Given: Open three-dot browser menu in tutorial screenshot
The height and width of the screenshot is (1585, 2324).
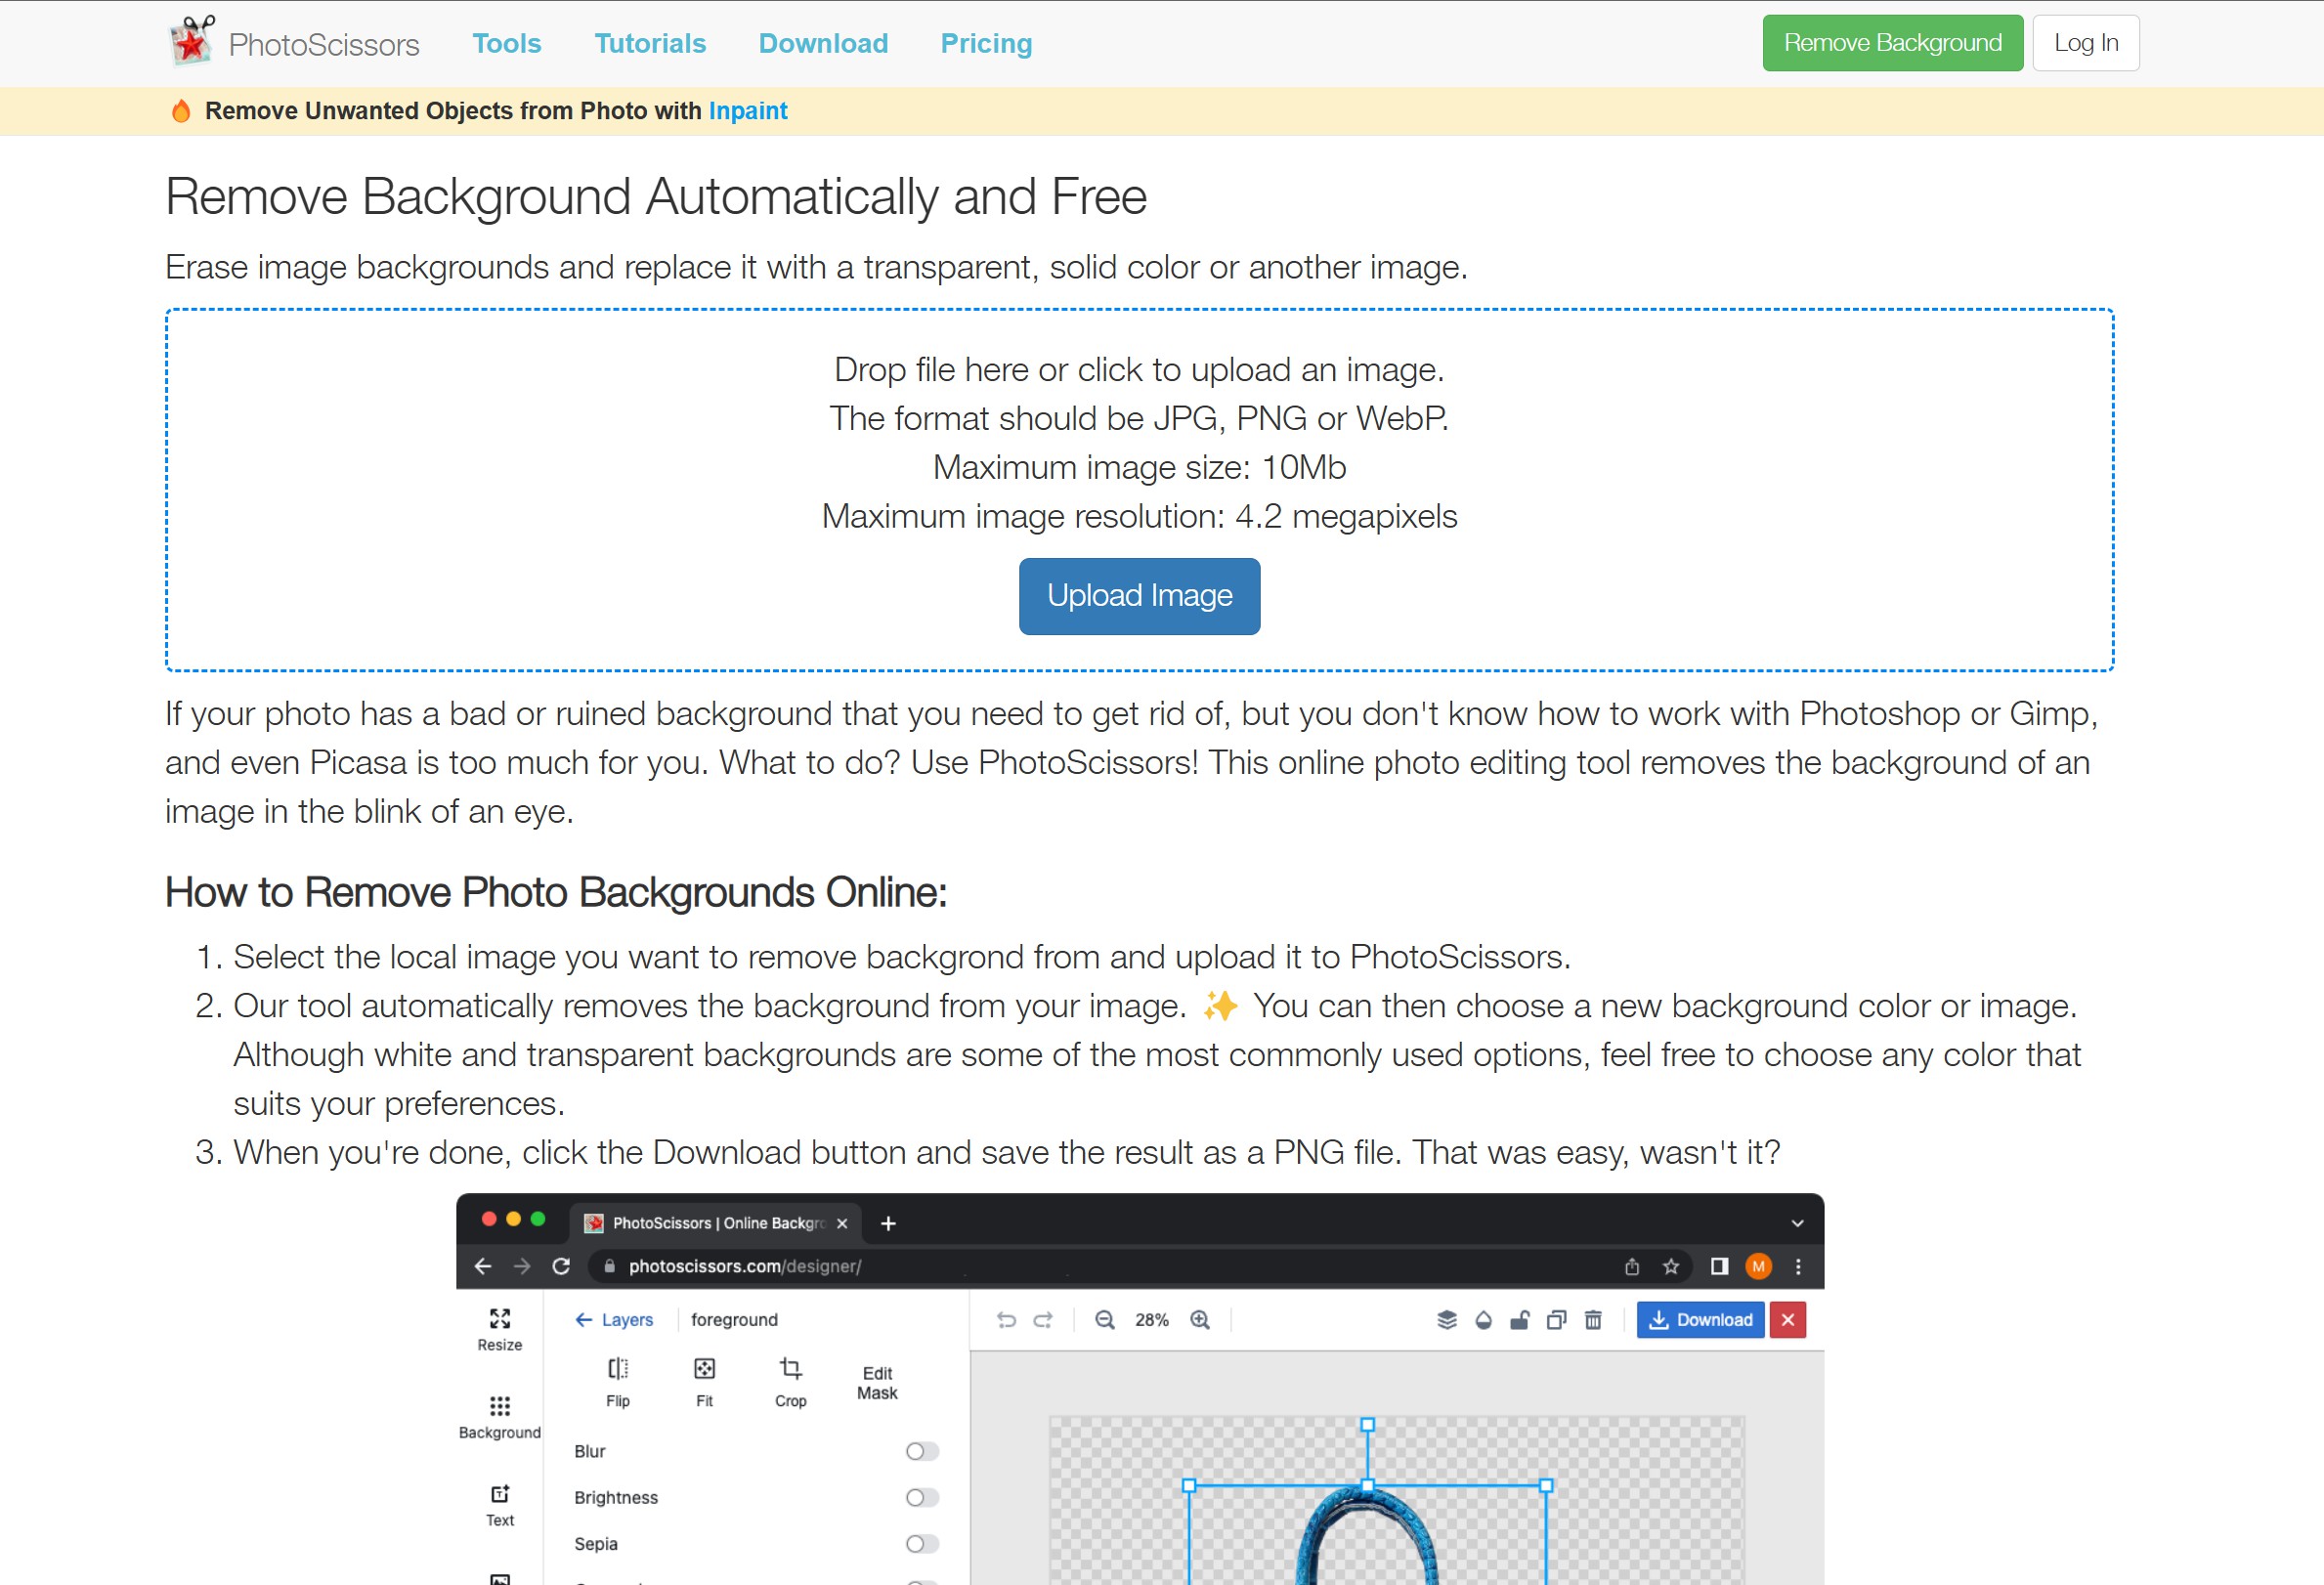Looking at the screenshot, I should coord(1798,1266).
